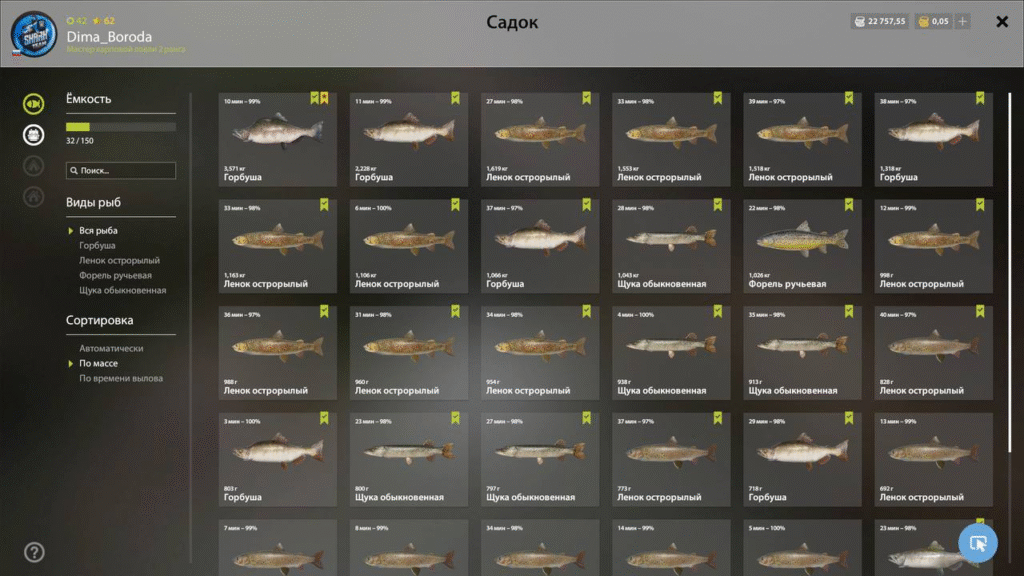Viewport: 1024px width, 576px height.
Task: Select the Вся рыба filter
Action: [x=98, y=231]
